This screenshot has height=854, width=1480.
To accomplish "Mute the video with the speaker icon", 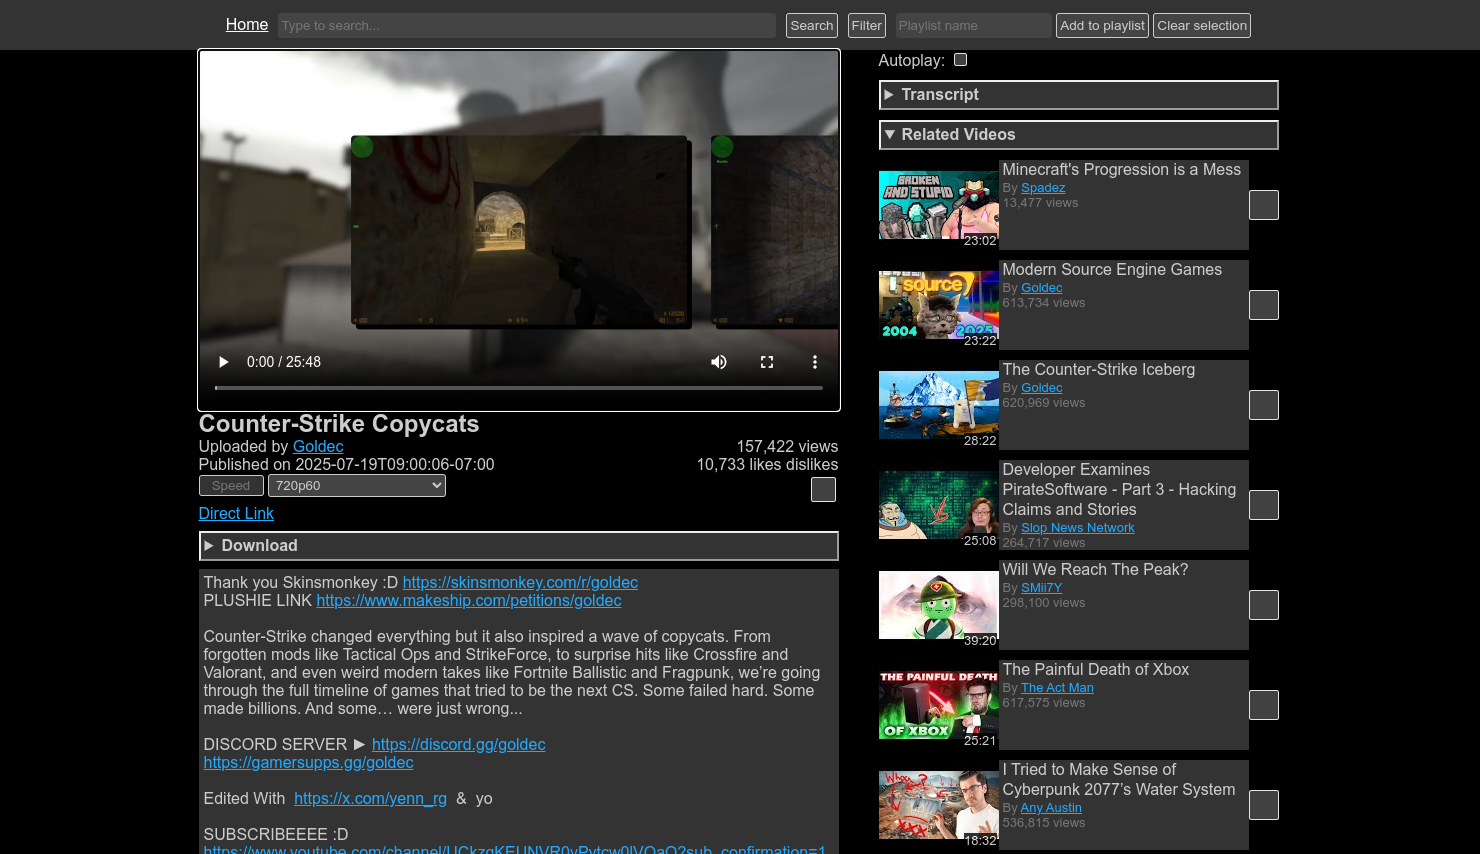I will [x=719, y=362].
